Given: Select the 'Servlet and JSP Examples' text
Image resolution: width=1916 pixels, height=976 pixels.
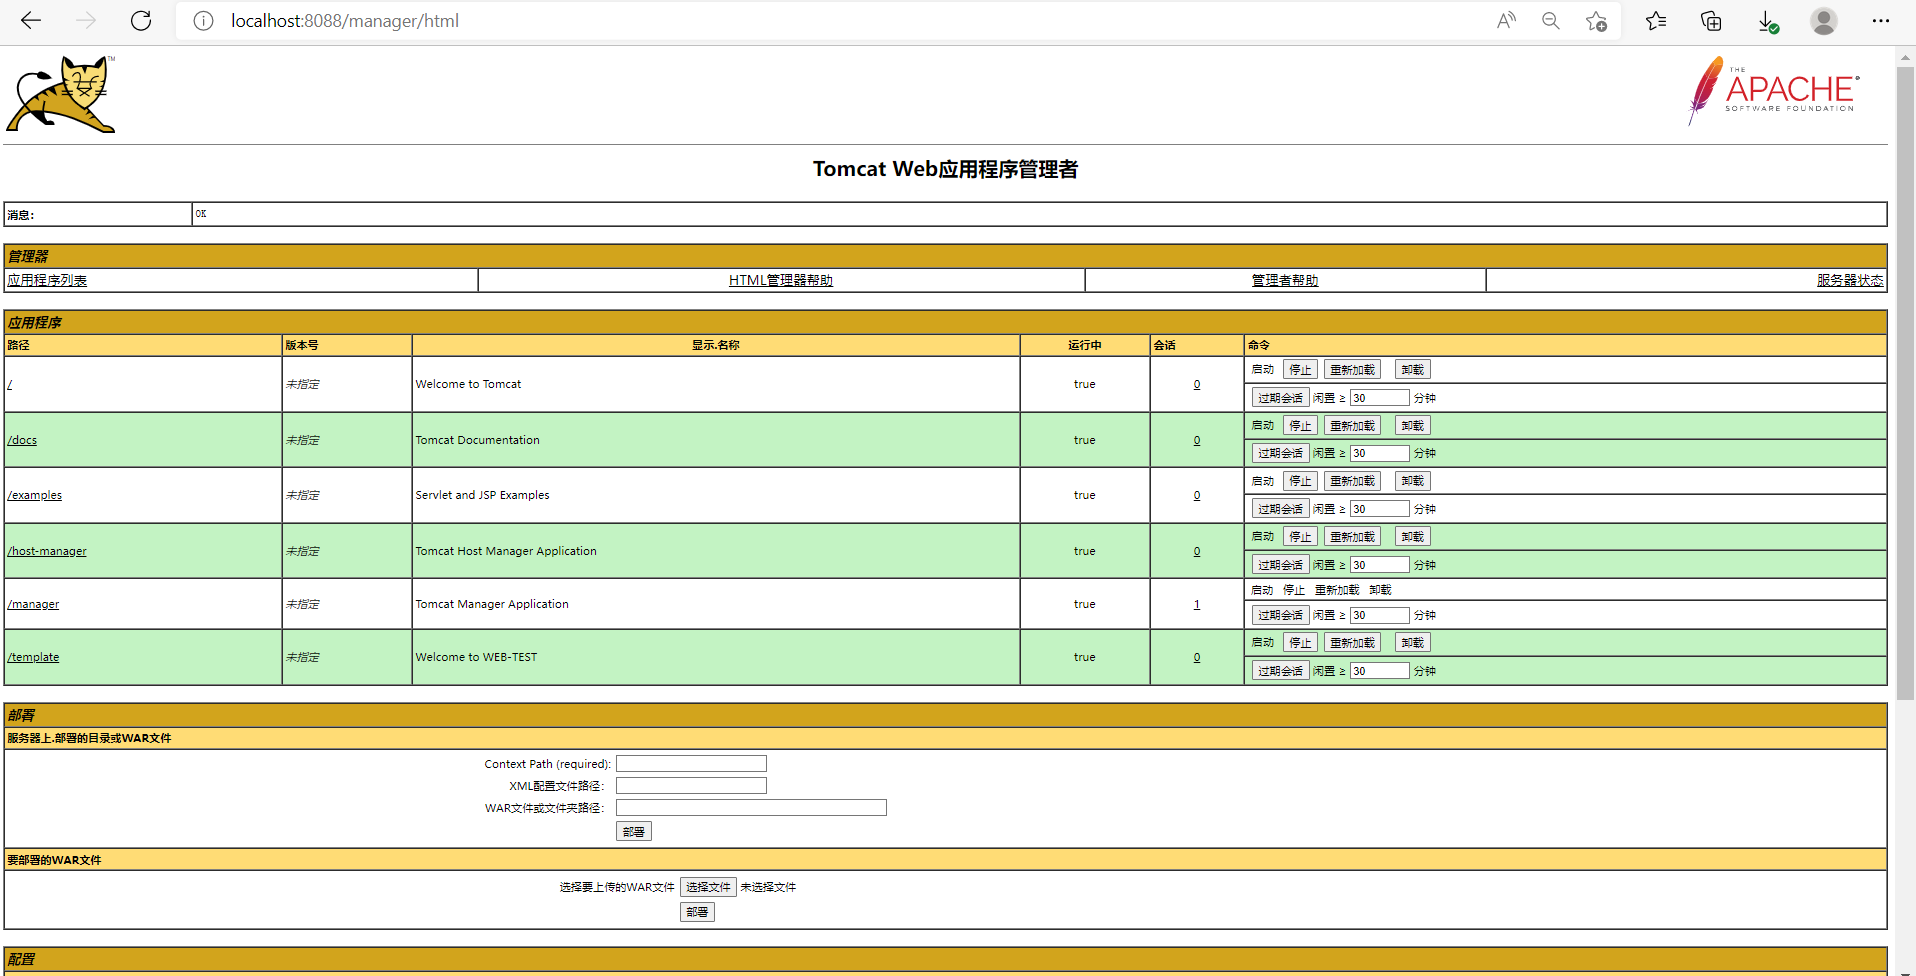Looking at the screenshot, I should 482,495.
